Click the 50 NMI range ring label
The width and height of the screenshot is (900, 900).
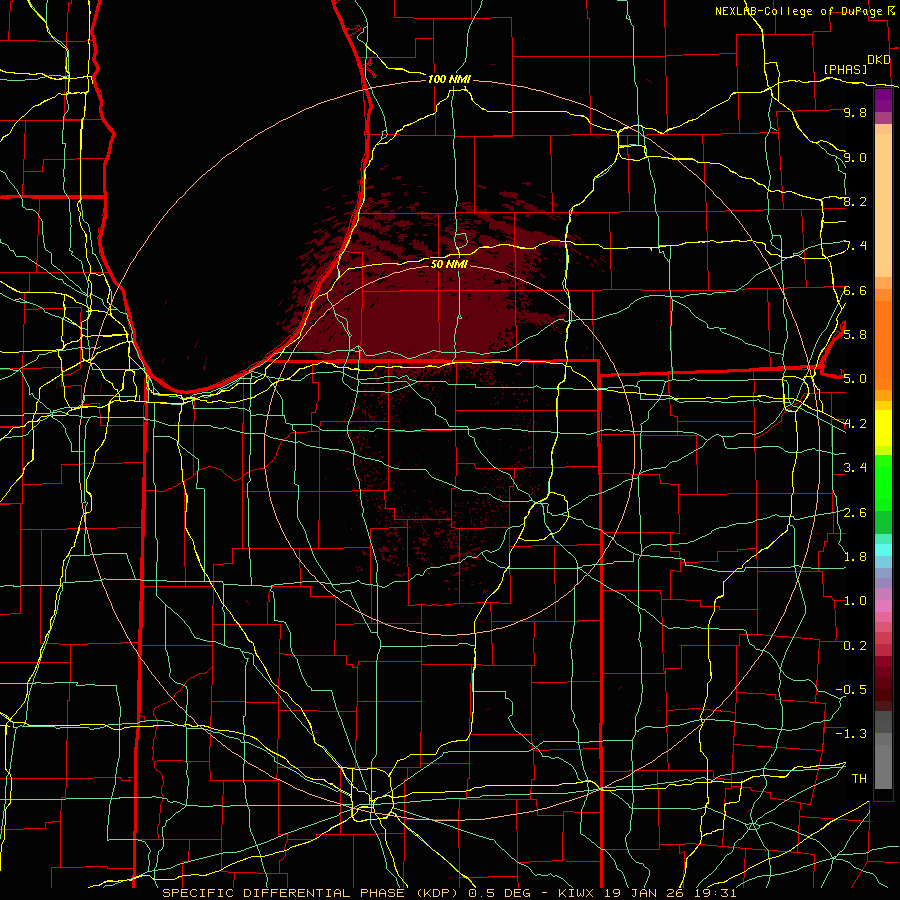click(x=449, y=264)
